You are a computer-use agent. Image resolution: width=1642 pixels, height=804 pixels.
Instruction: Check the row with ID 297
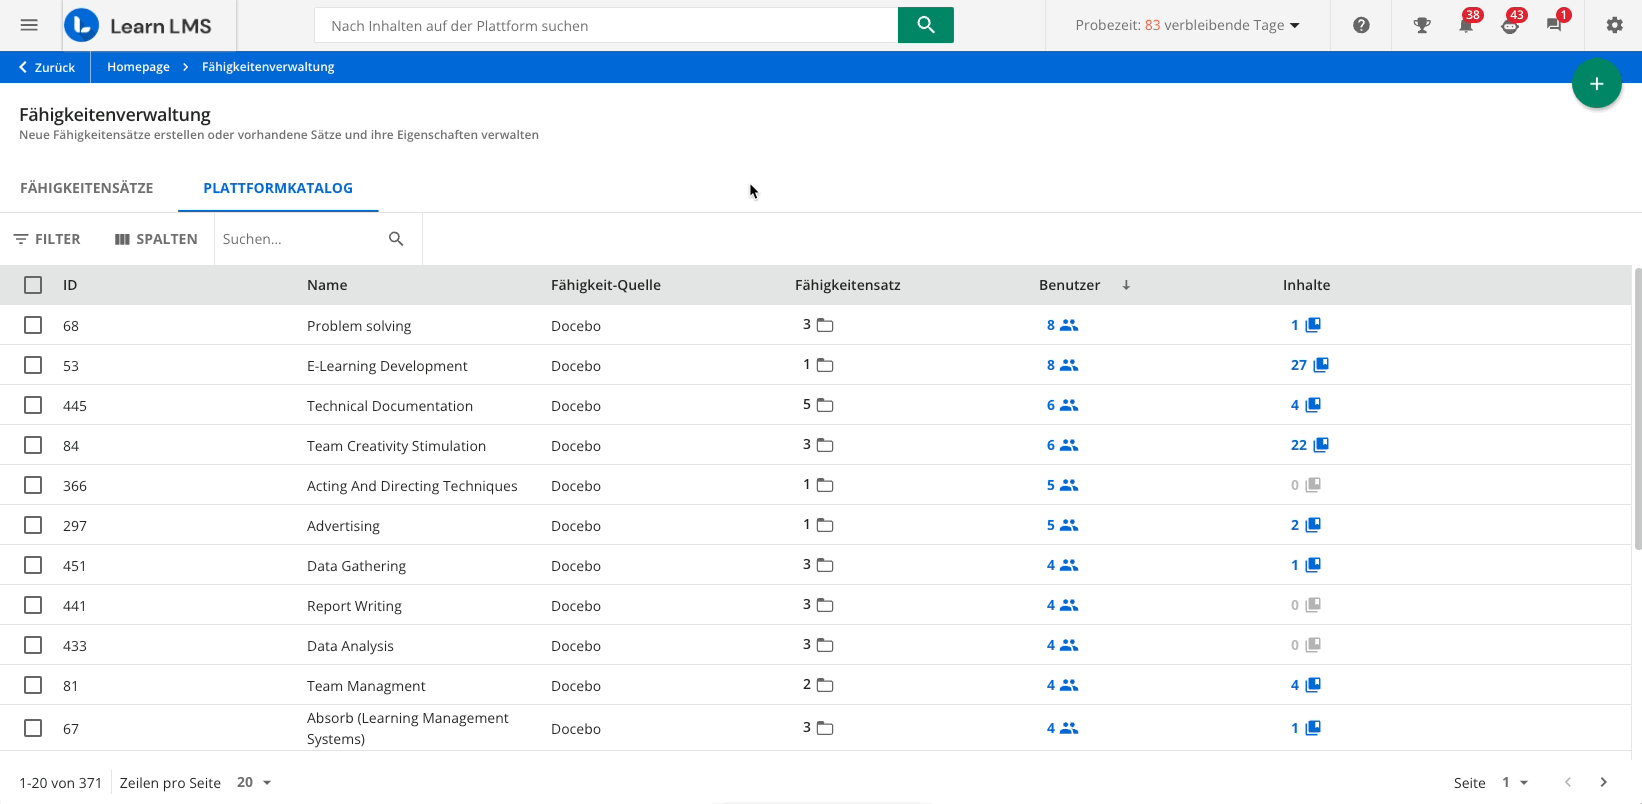33,525
